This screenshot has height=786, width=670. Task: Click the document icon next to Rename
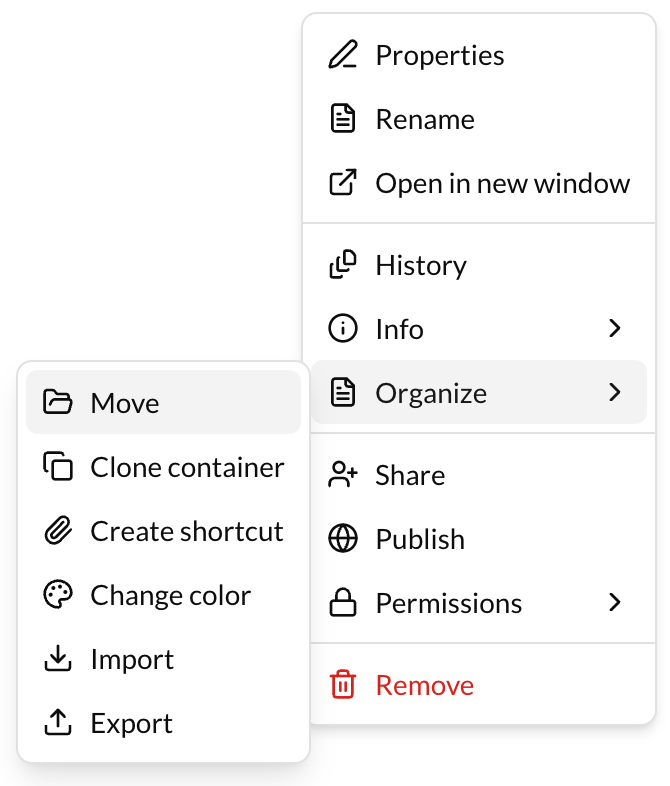point(343,119)
